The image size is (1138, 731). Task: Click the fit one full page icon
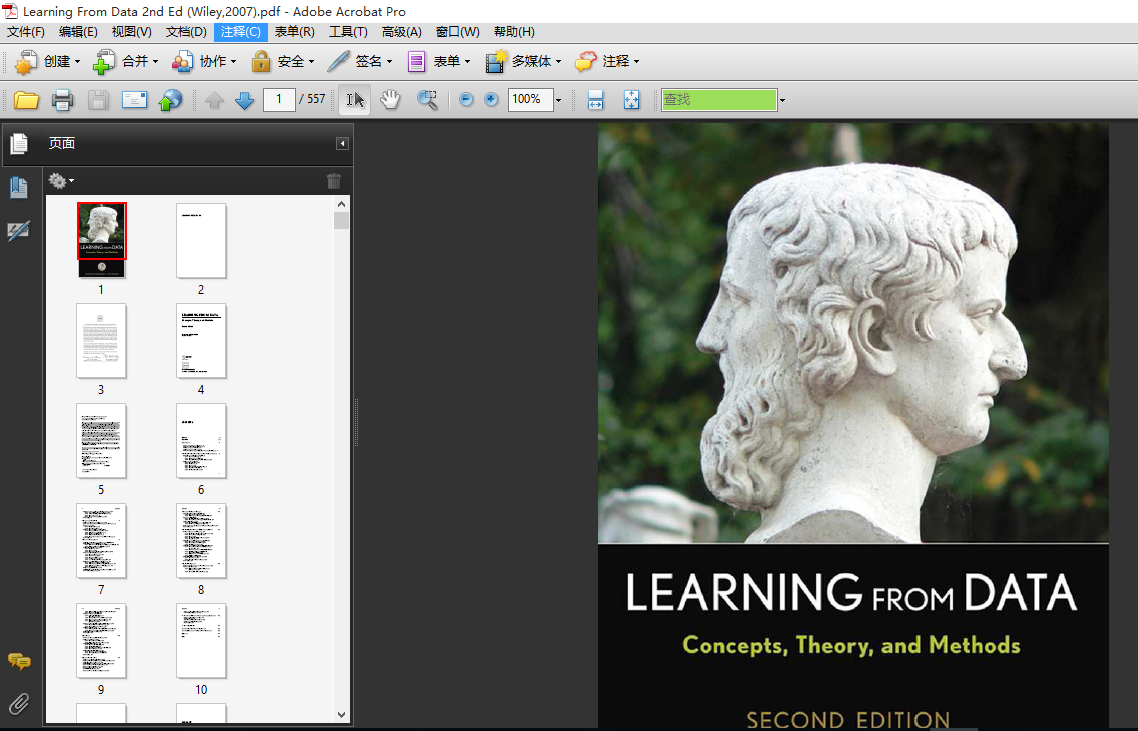click(631, 99)
